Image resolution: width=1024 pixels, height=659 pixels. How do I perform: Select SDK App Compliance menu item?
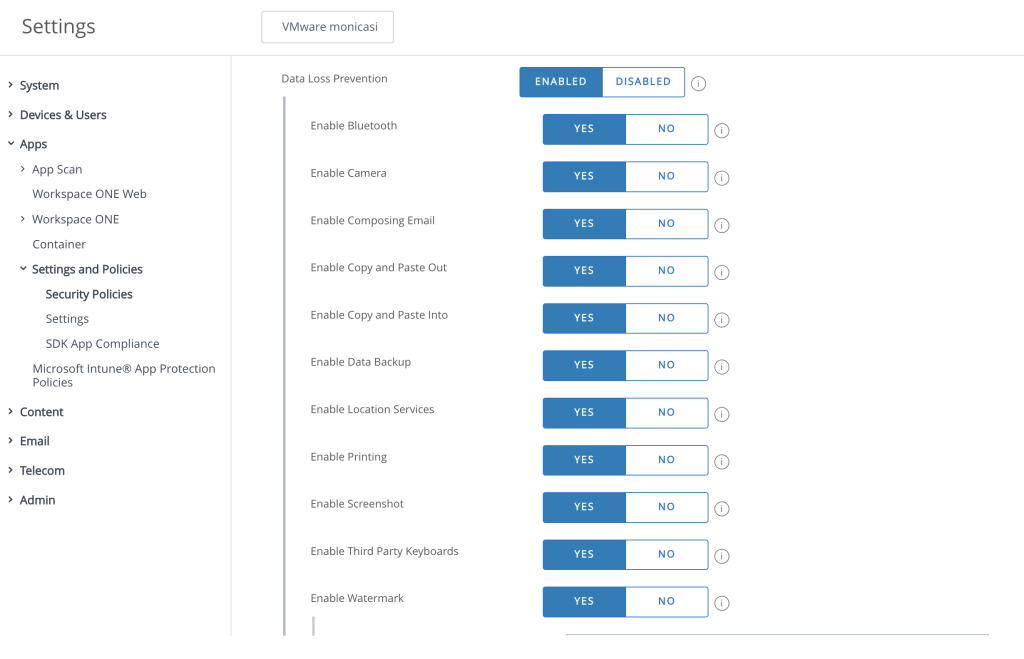point(102,344)
